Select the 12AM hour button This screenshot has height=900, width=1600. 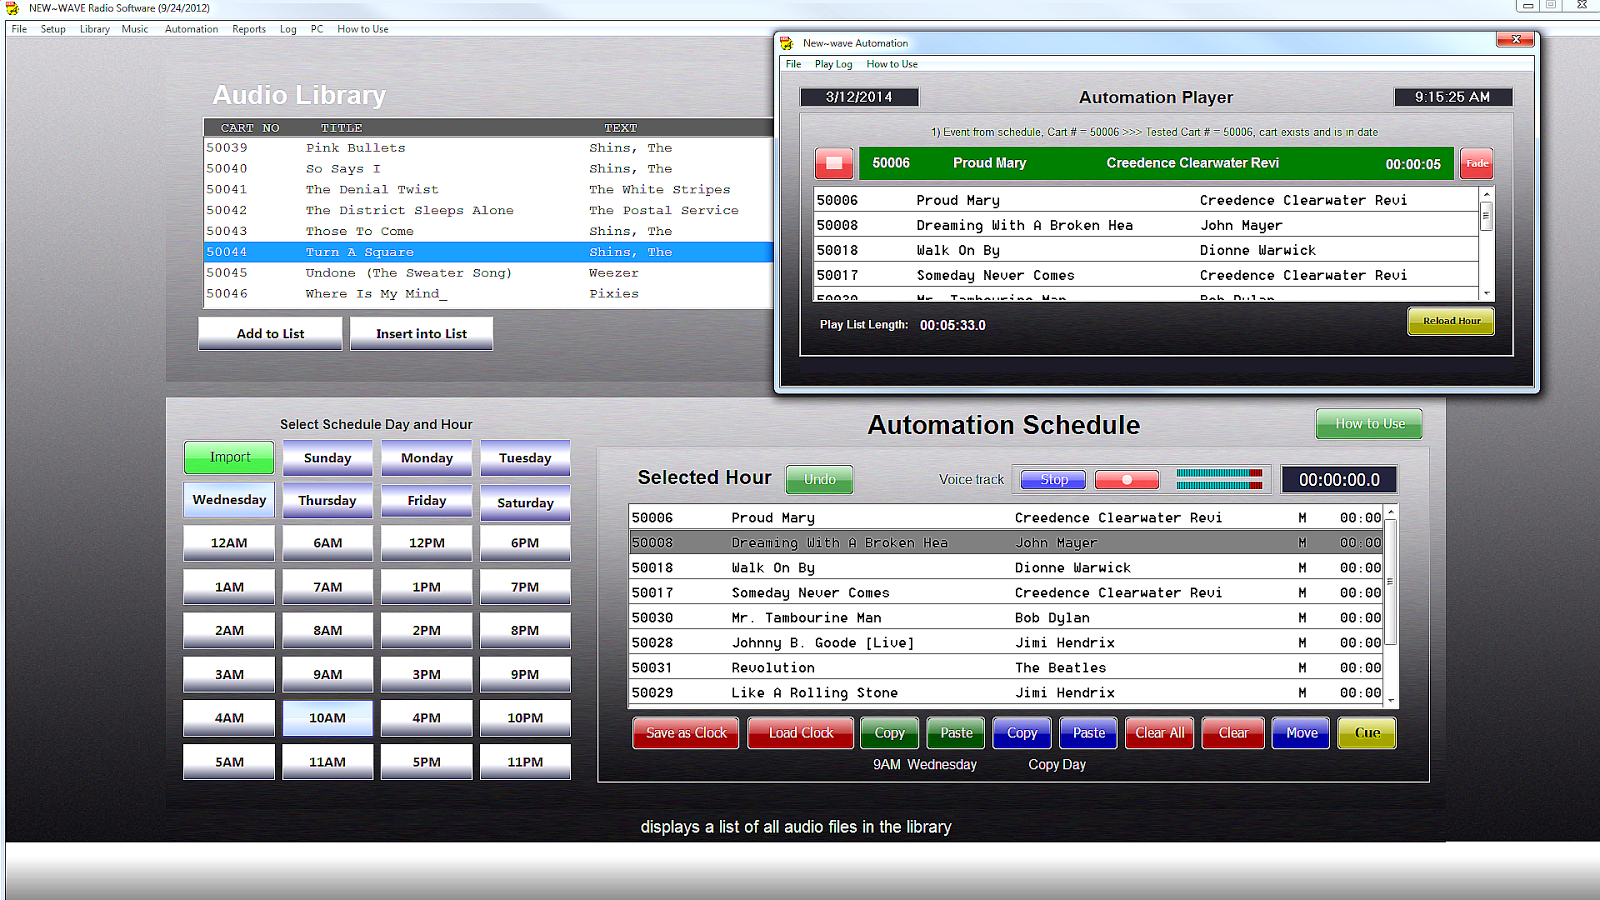(x=229, y=543)
